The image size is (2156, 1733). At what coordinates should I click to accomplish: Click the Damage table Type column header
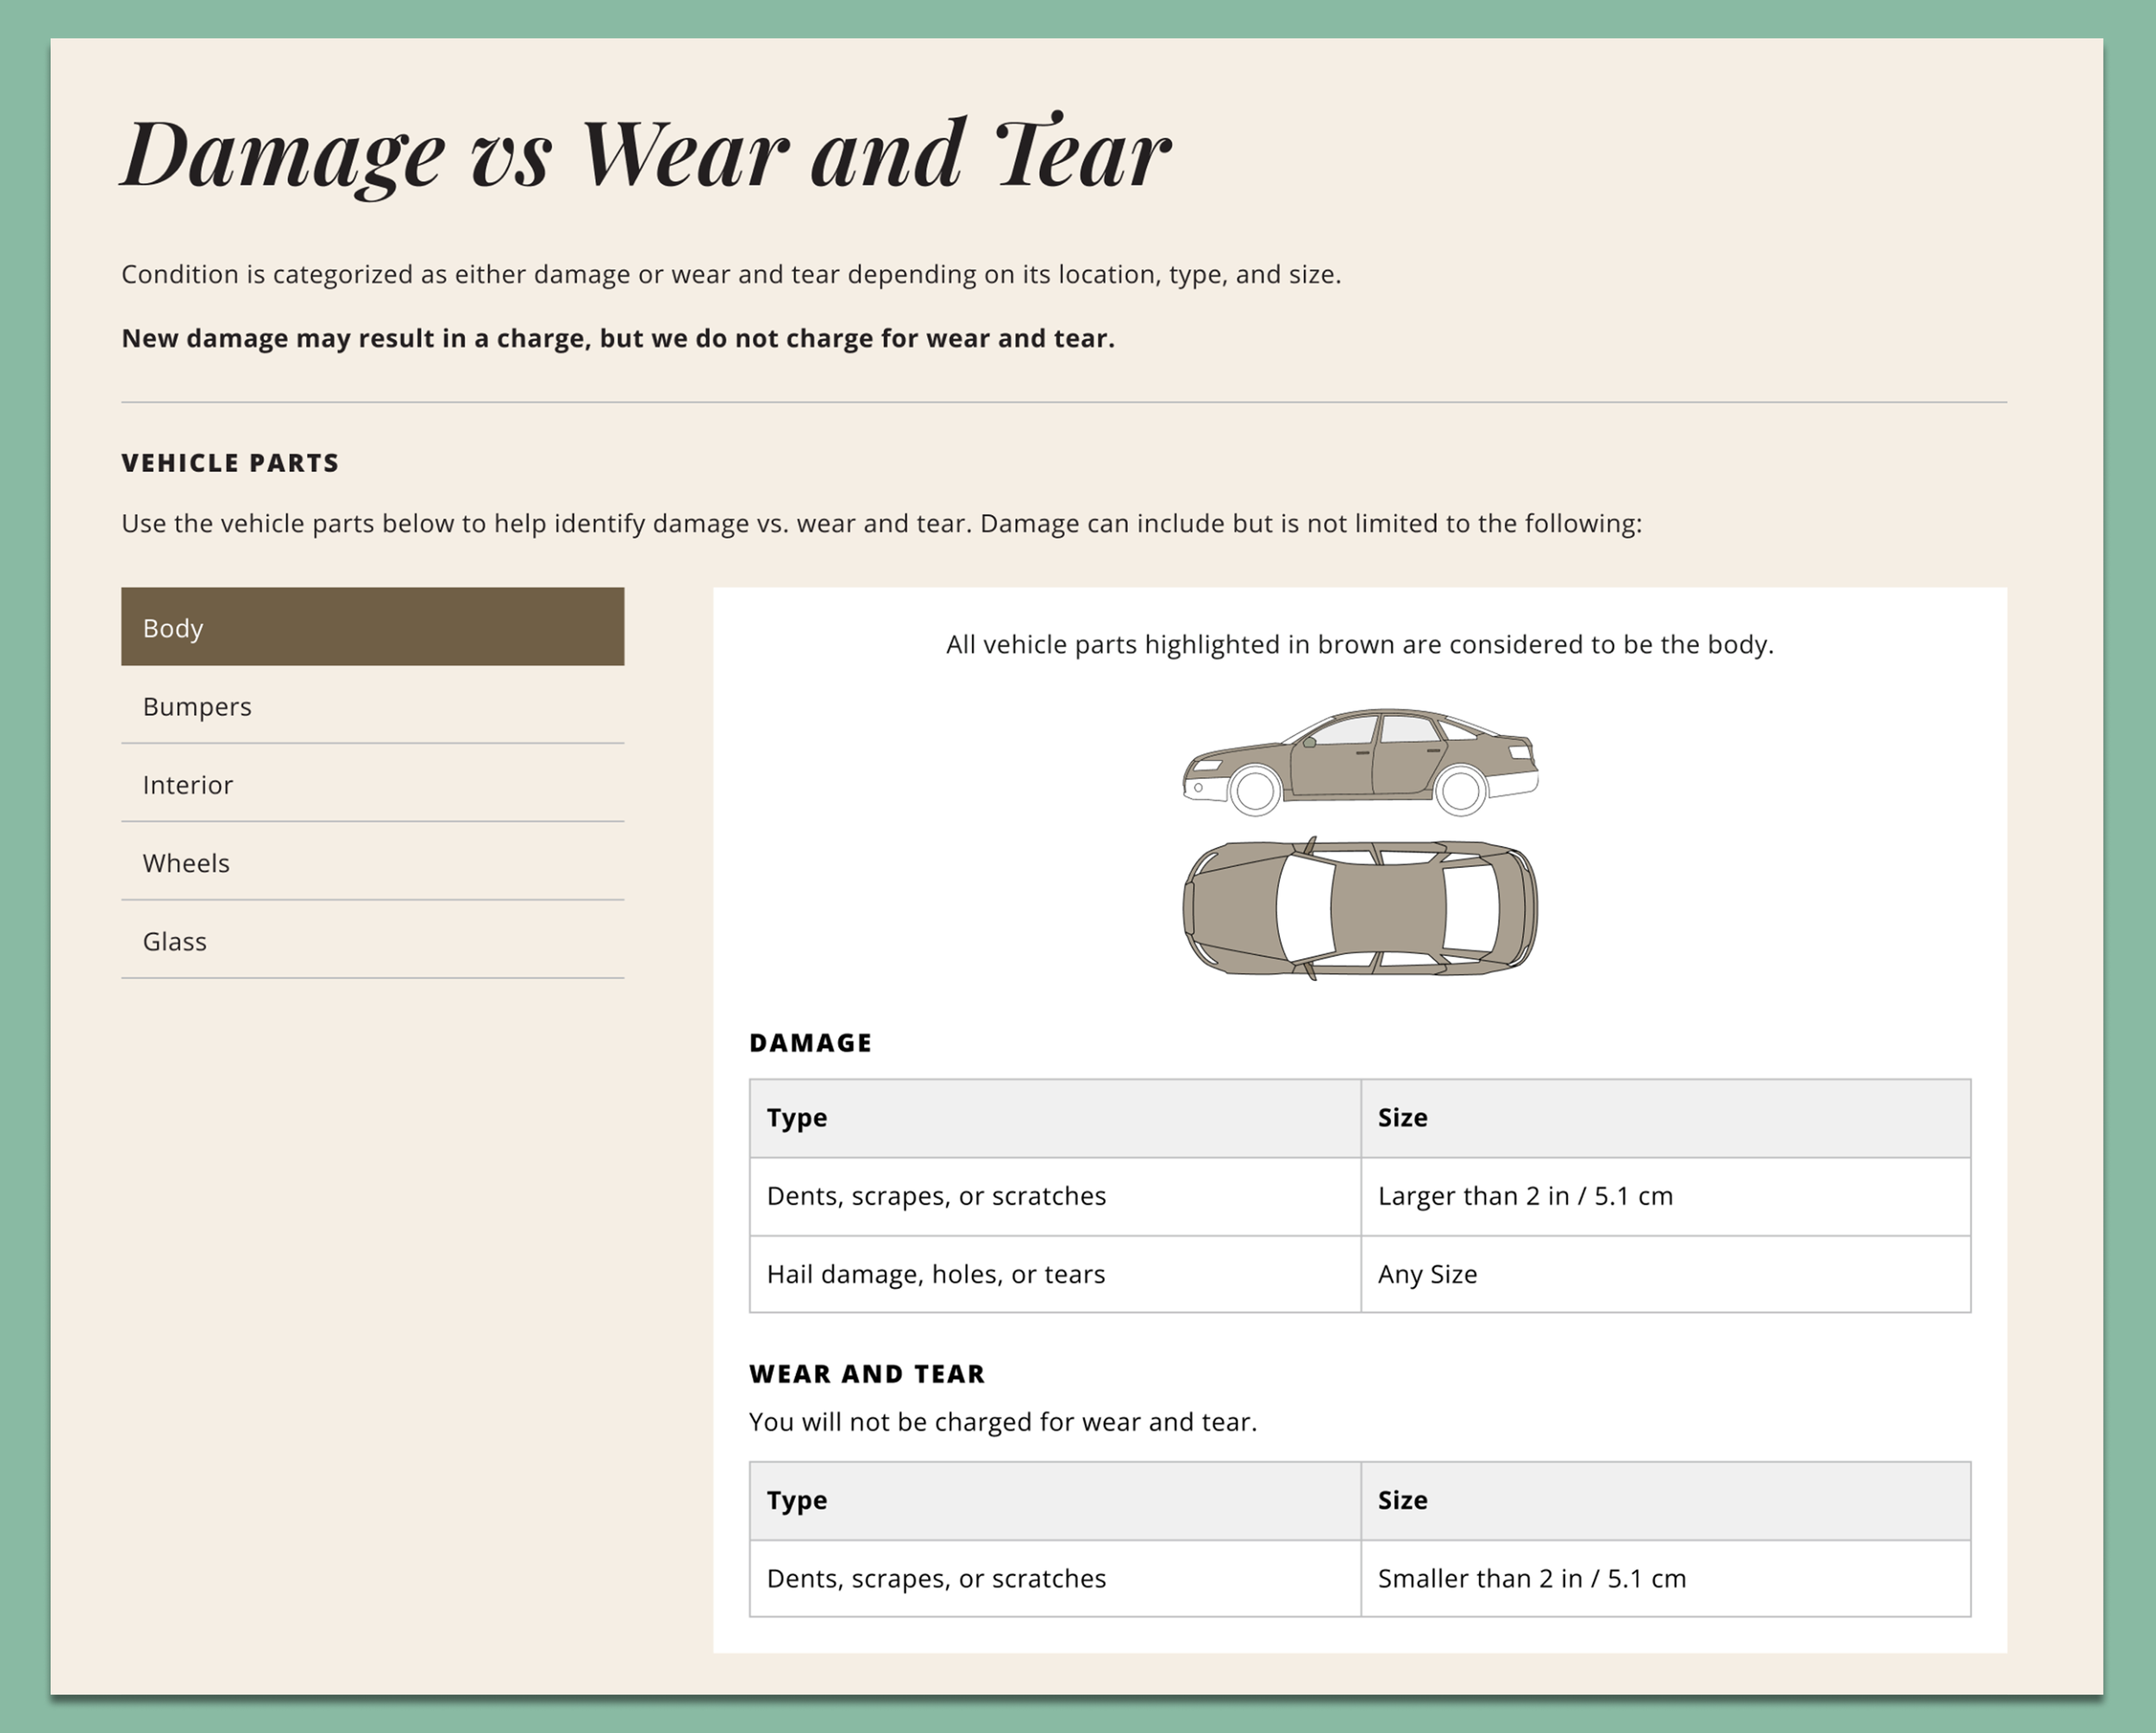click(797, 1118)
